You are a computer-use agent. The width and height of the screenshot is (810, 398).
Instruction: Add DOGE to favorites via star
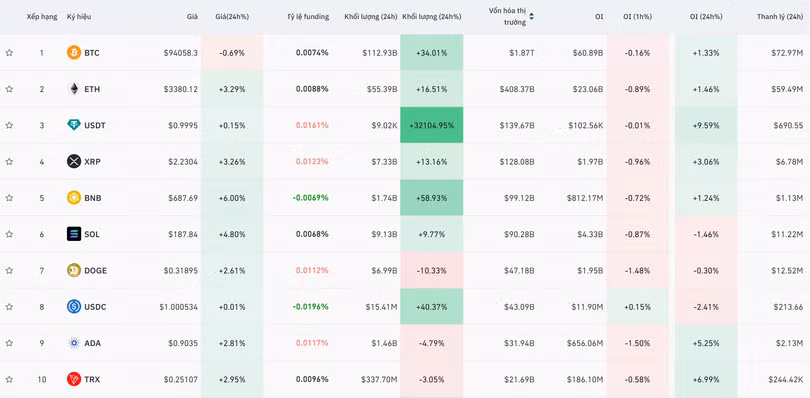point(9,270)
